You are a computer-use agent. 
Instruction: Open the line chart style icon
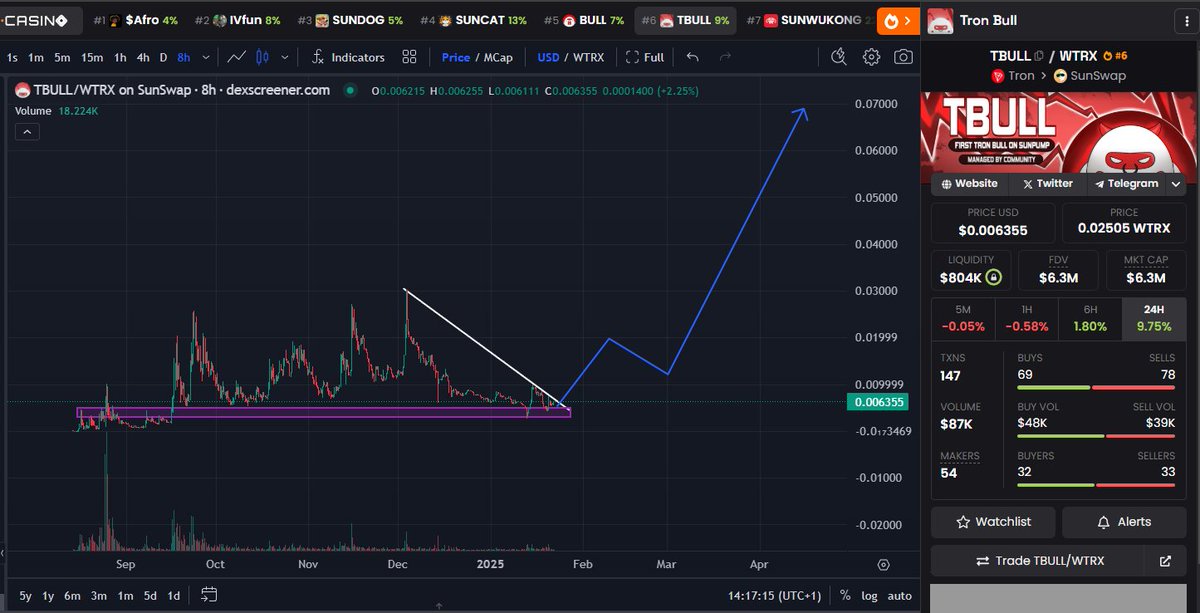(x=237, y=57)
